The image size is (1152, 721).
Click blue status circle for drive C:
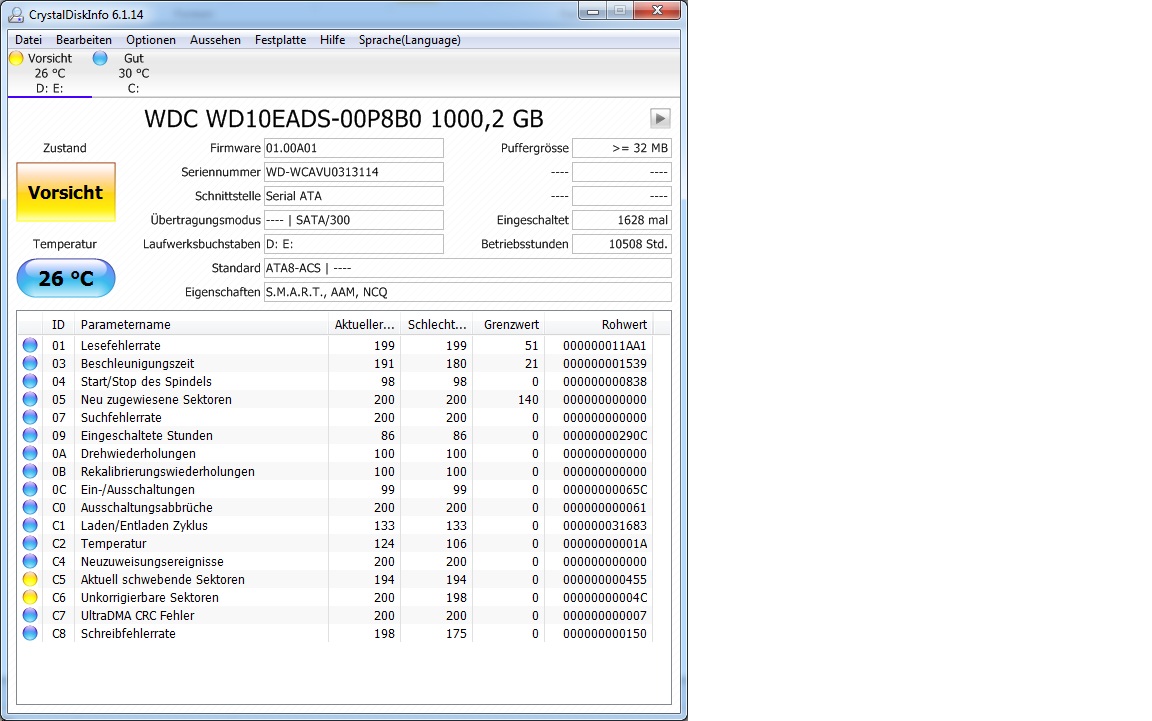click(100, 58)
